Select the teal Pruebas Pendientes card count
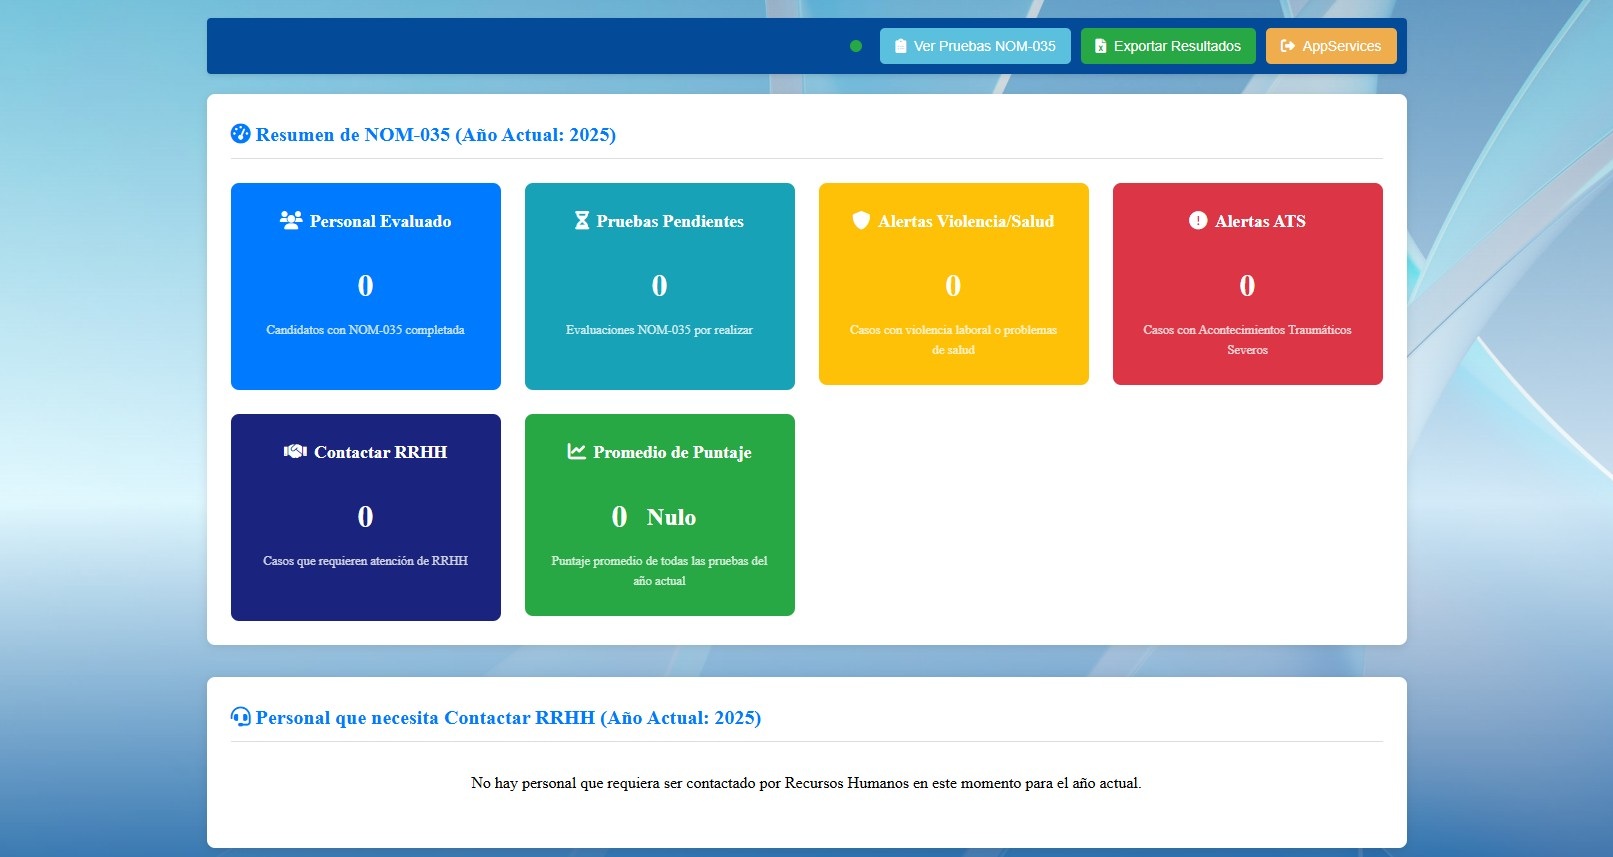 point(659,286)
